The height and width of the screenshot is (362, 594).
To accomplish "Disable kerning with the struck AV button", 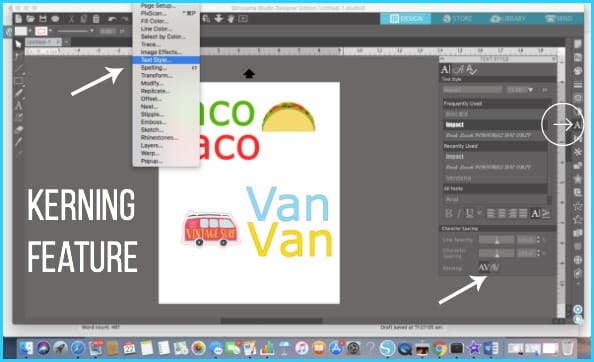I will 494,268.
